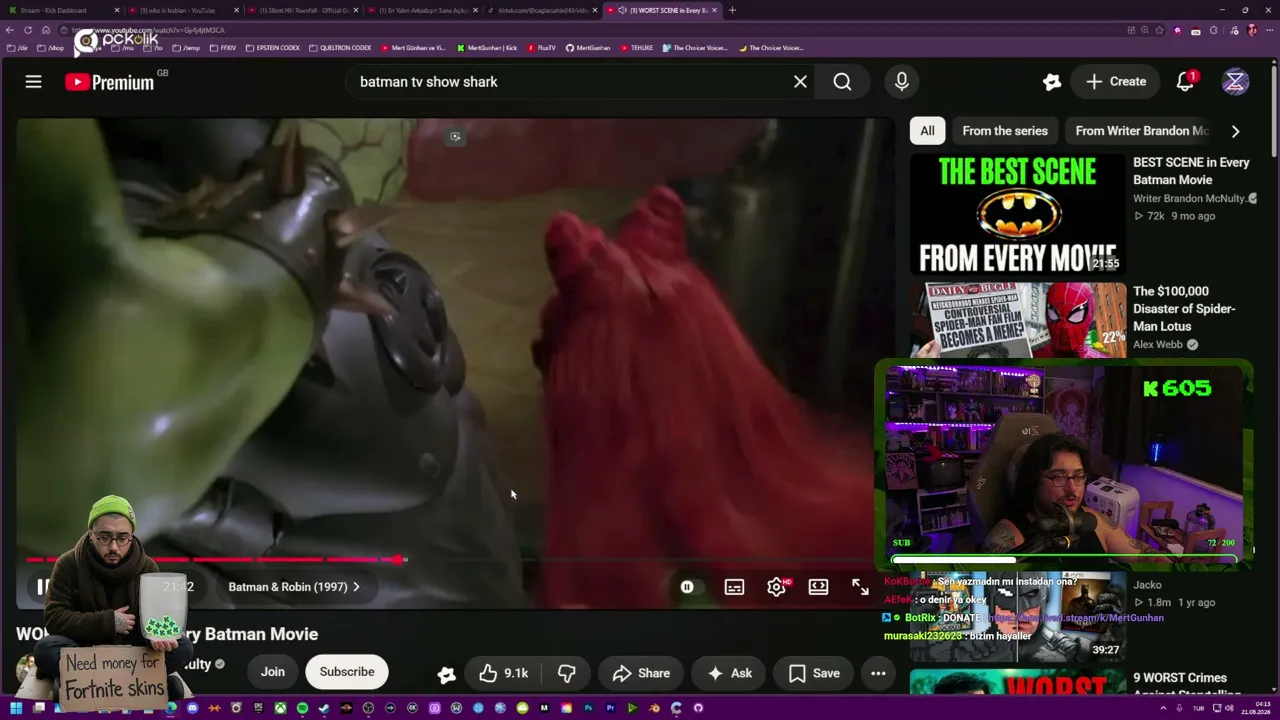1280x720 pixels.
Task: Switch to the "Silent Hill Townfall" tab
Action: [x=300, y=10]
